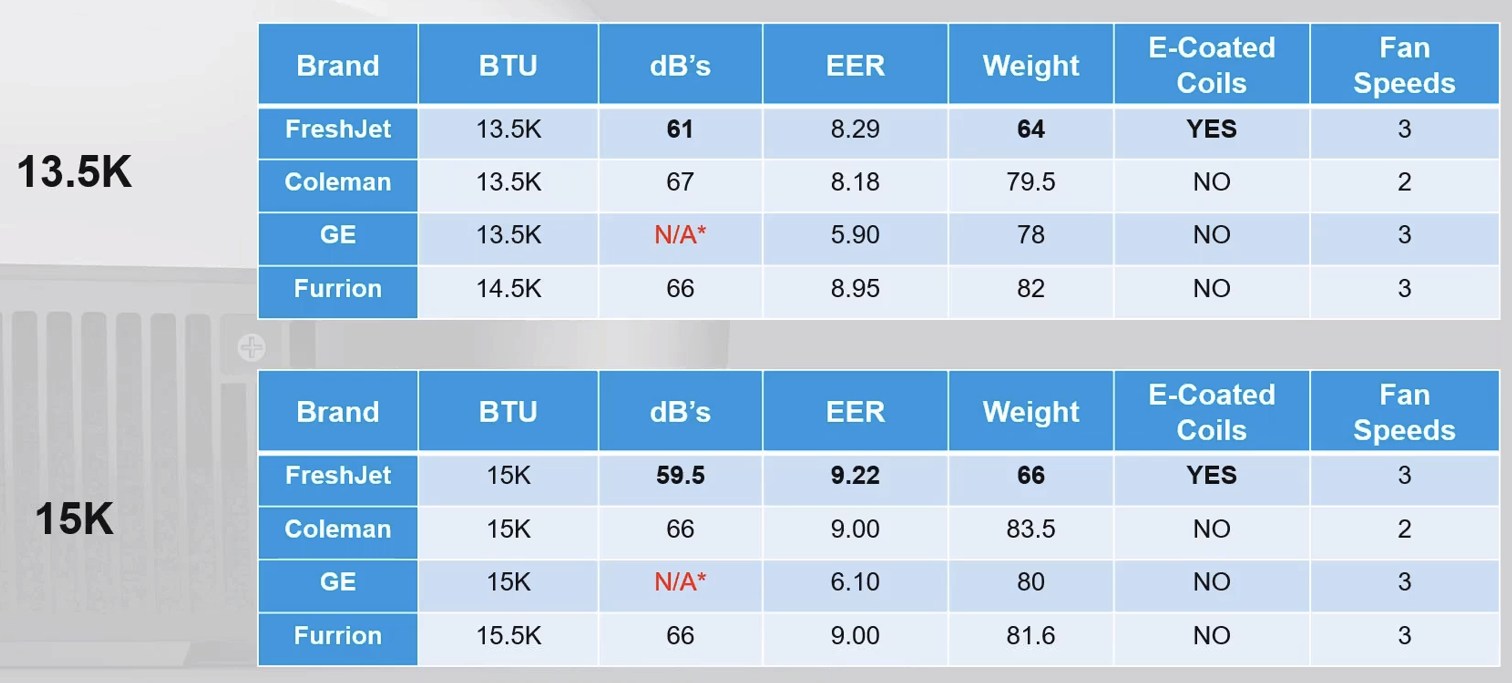This screenshot has width=1512, height=683.
Task: Click the Furrion 14.5K BTU cell
Action: pos(508,289)
